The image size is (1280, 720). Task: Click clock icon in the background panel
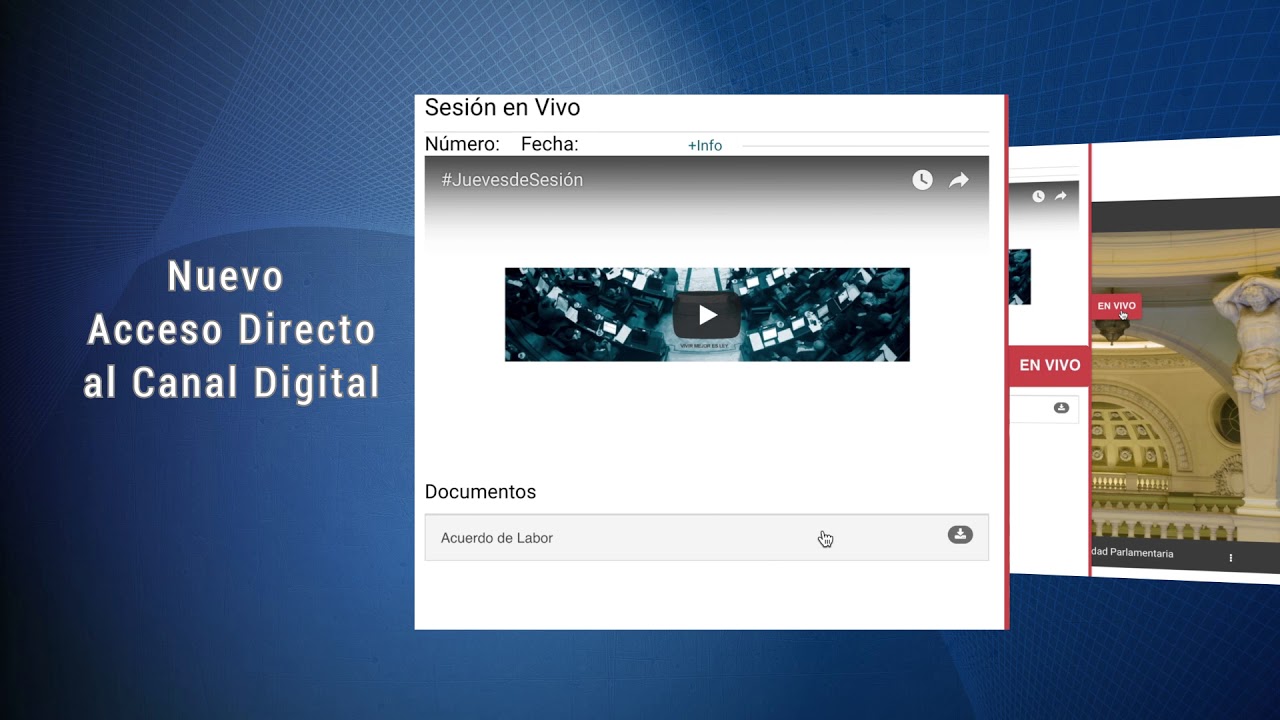click(x=1038, y=197)
